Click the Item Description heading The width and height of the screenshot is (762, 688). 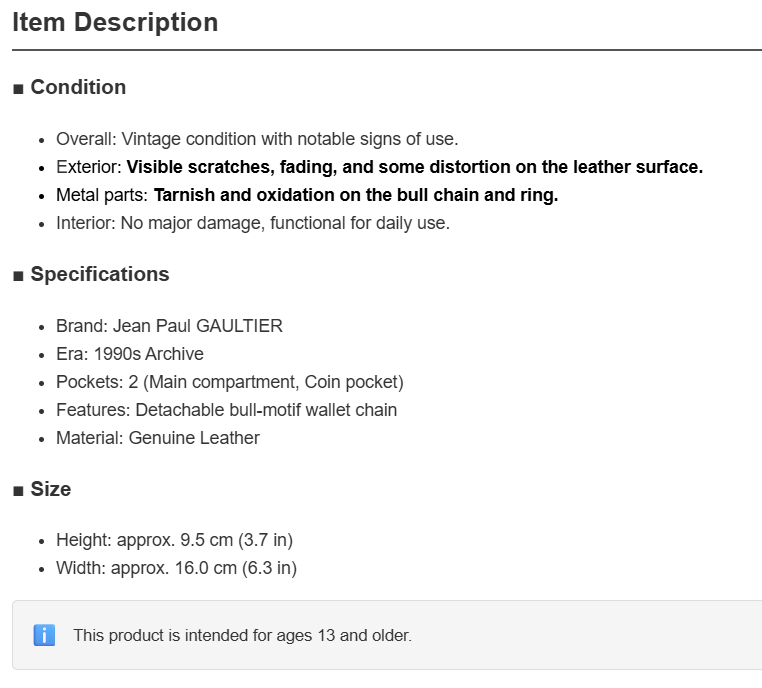tap(115, 22)
